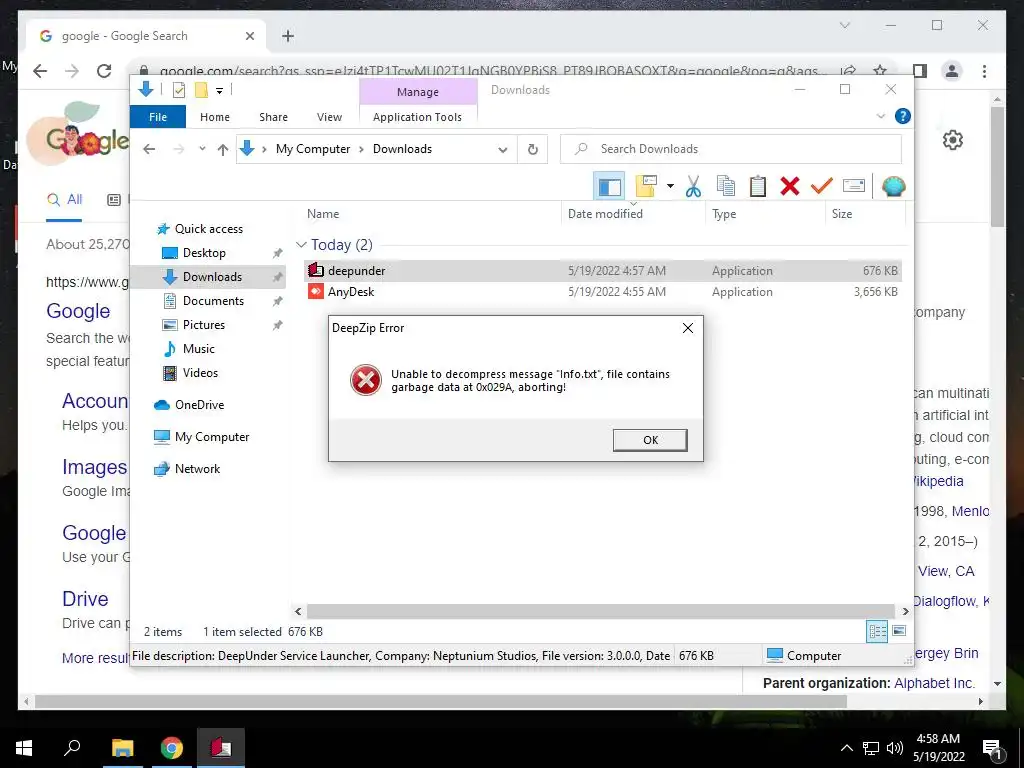Open Explorer Help question mark
Image resolution: width=1024 pixels, height=768 pixels.
click(903, 116)
